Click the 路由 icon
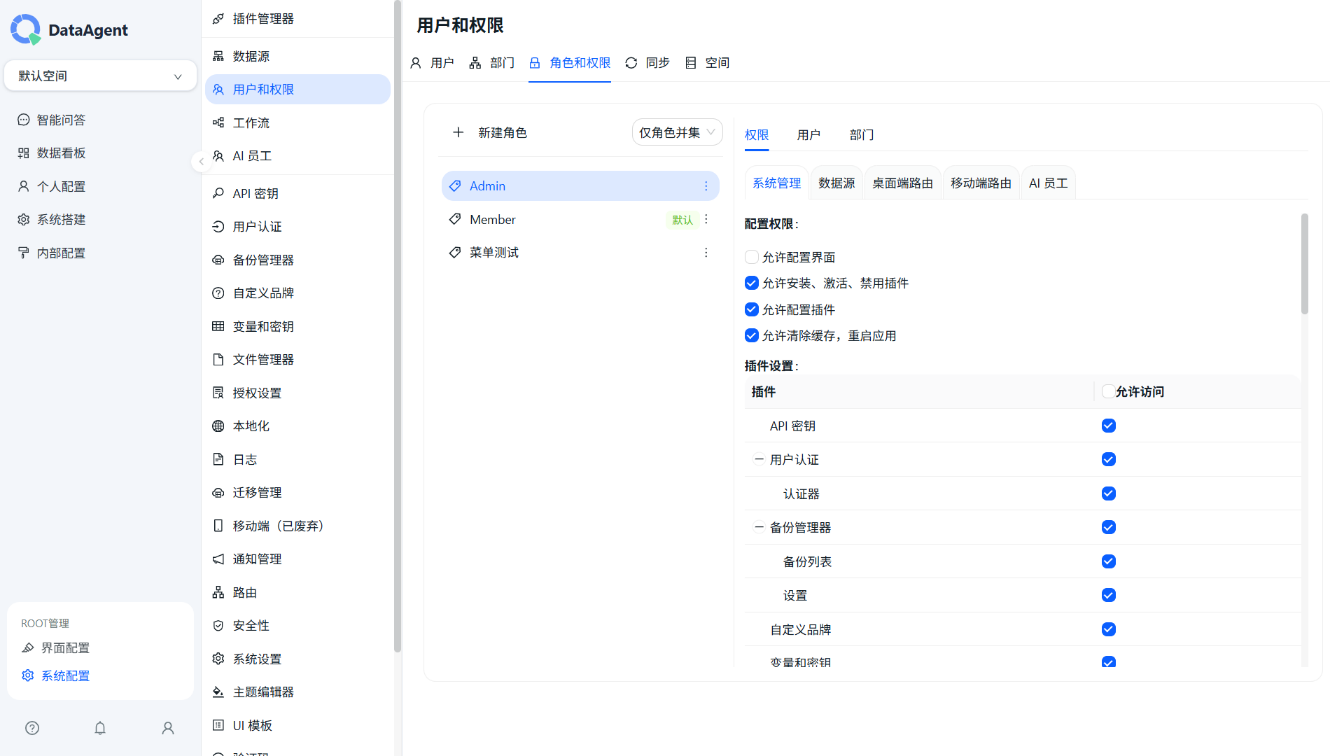The height and width of the screenshot is (756, 1343). [218, 593]
